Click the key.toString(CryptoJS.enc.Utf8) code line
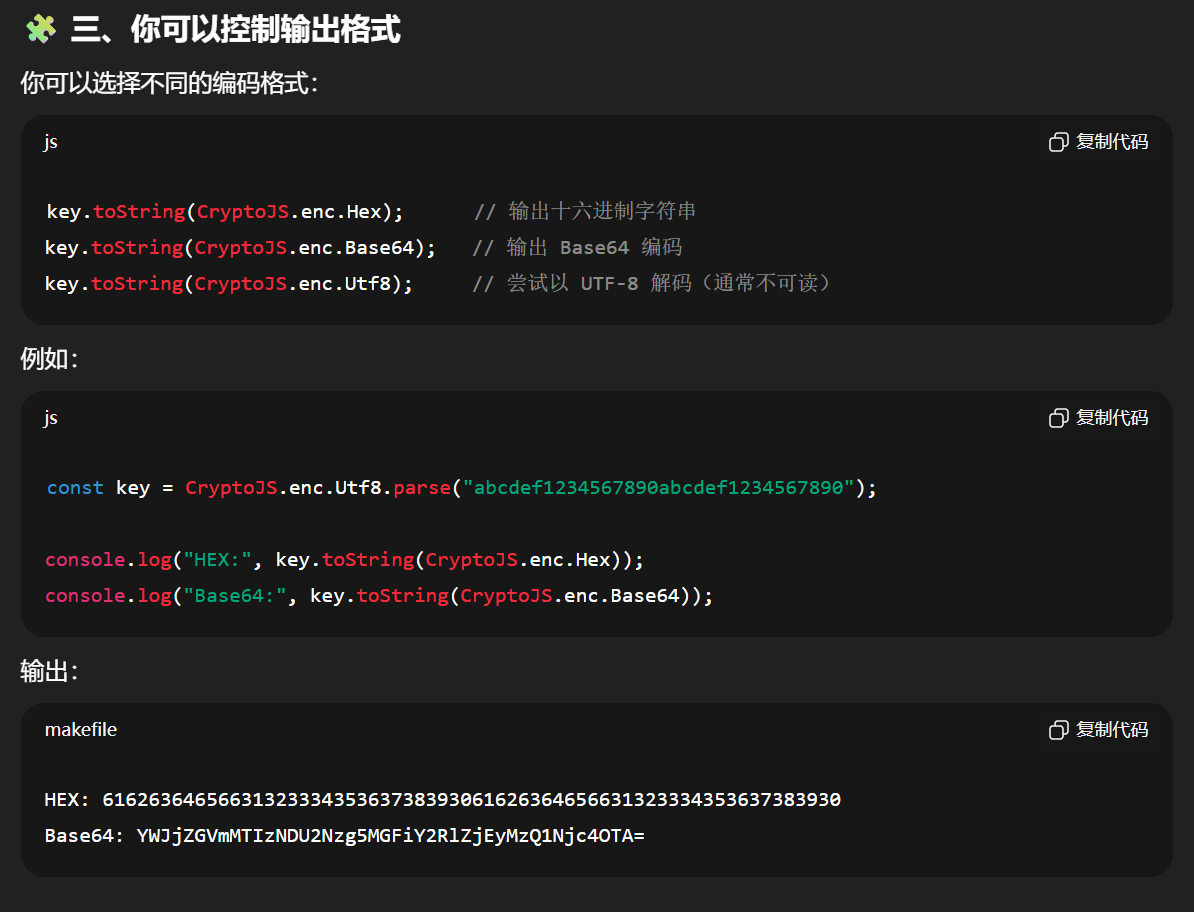This screenshot has width=1194, height=912. 229,284
